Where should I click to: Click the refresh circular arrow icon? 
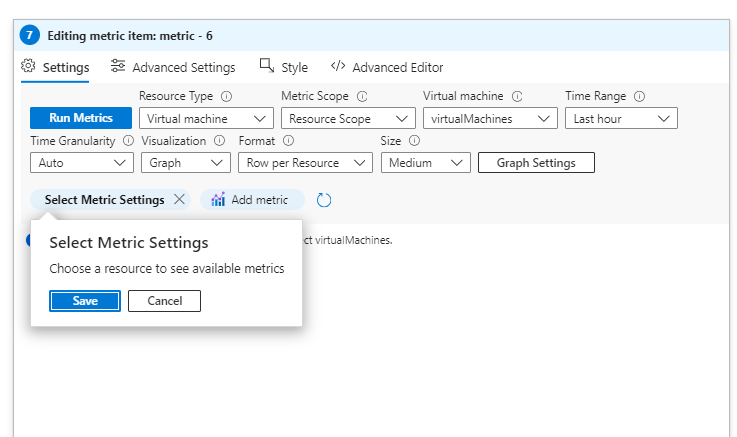click(323, 200)
